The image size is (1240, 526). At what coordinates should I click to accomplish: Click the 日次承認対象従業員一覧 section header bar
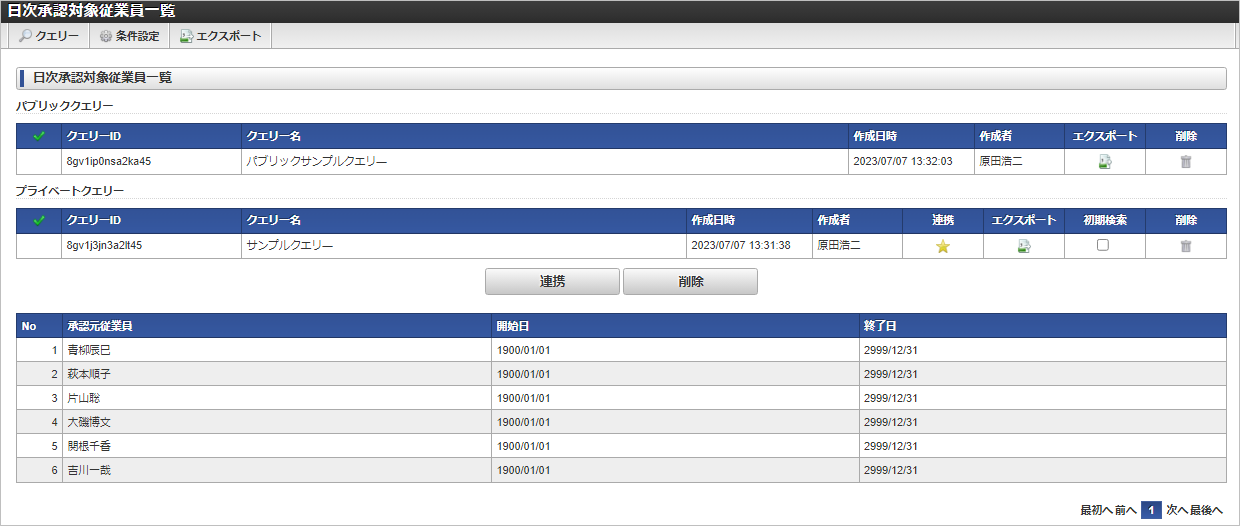pos(621,78)
